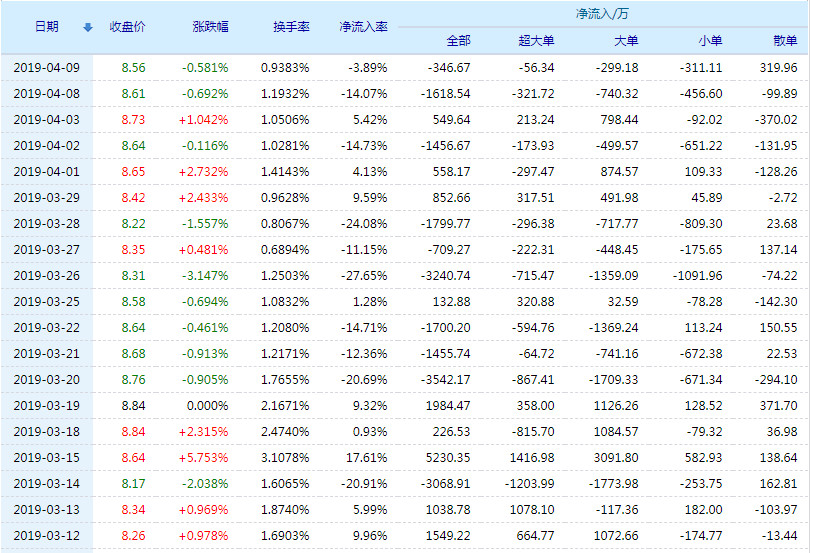Click super-large order value -1203.99

coord(529,484)
